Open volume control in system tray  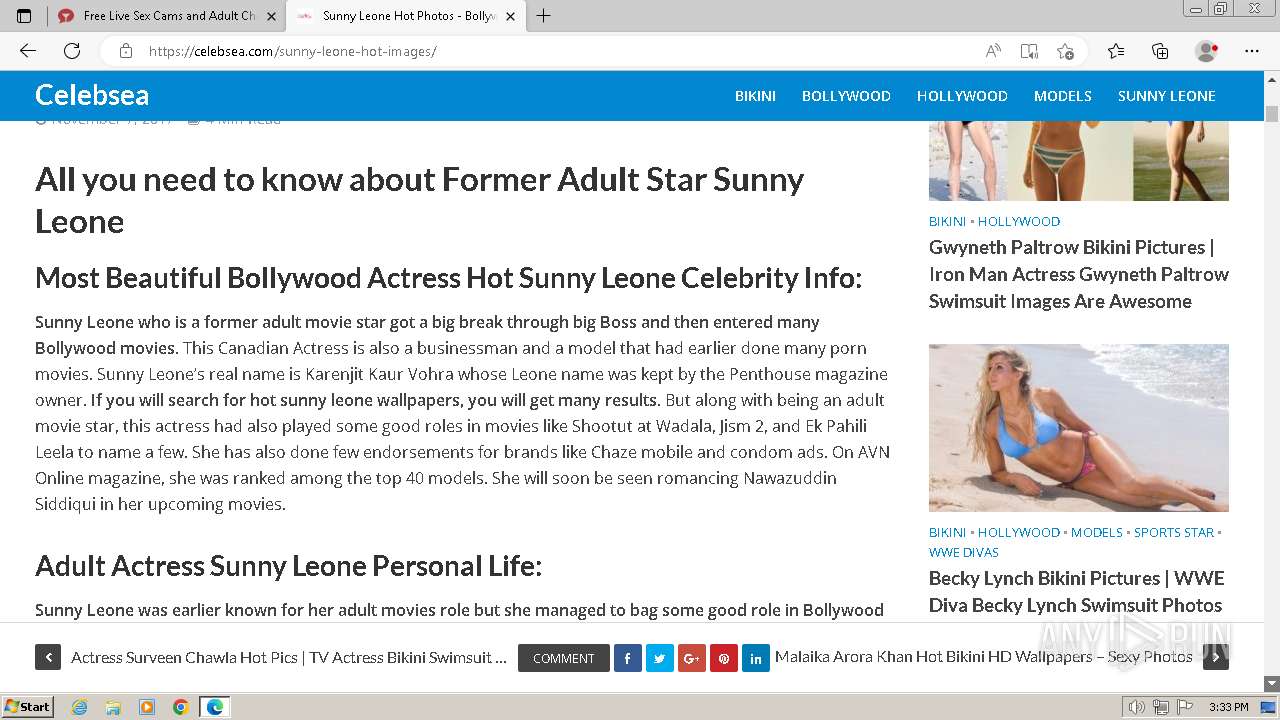point(1138,707)
